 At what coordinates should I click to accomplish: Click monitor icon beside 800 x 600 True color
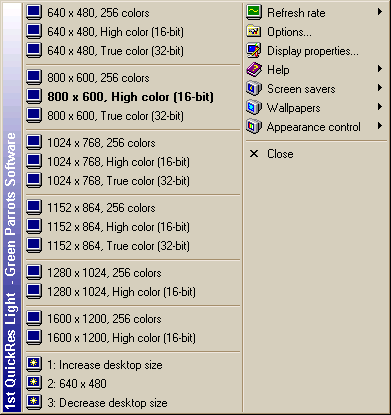coord(34,116)
